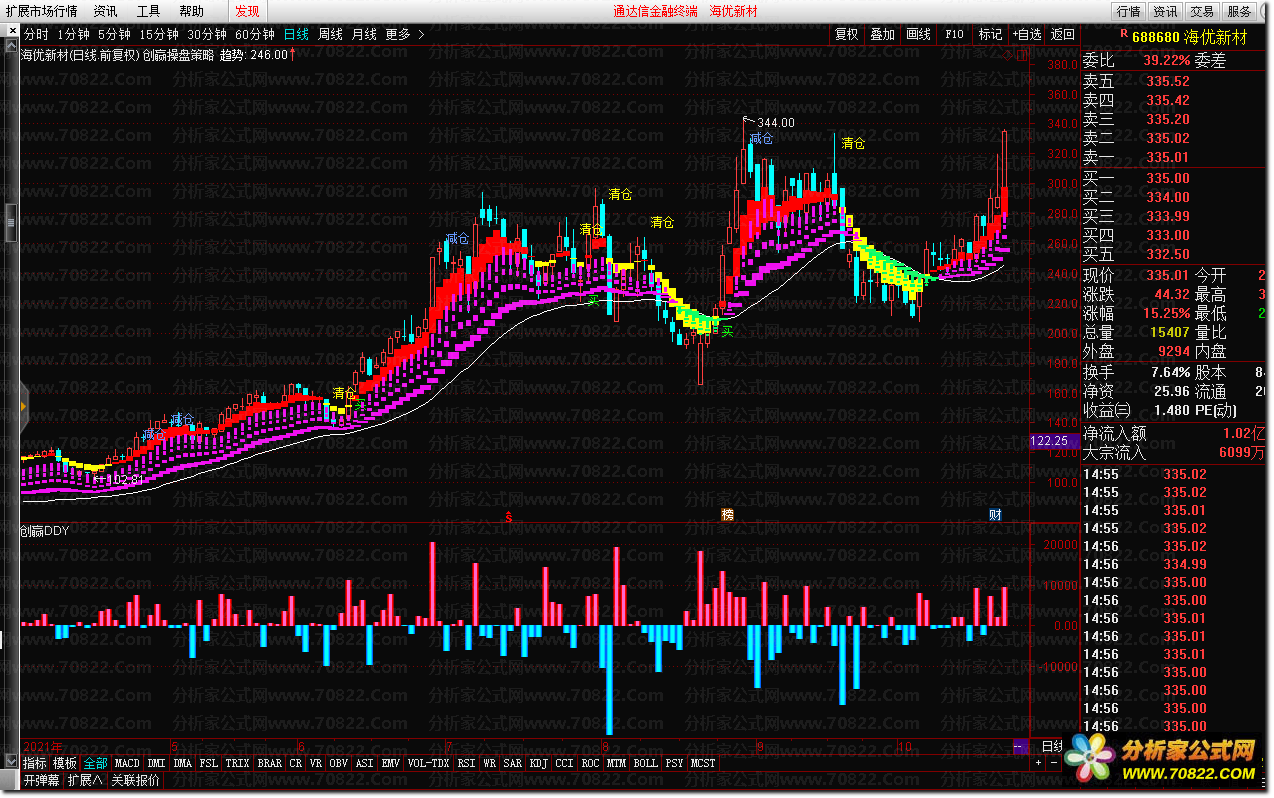Click the 买一 price 335.00
The width and height of the screenshot is (1274, 798).
(x=1168, y=178)
